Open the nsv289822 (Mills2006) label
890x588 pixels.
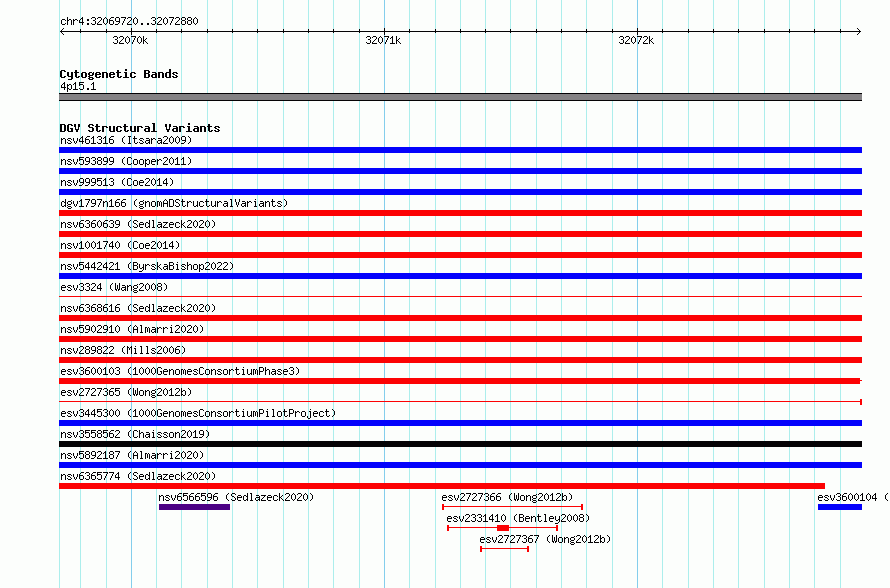pos(123,350)
